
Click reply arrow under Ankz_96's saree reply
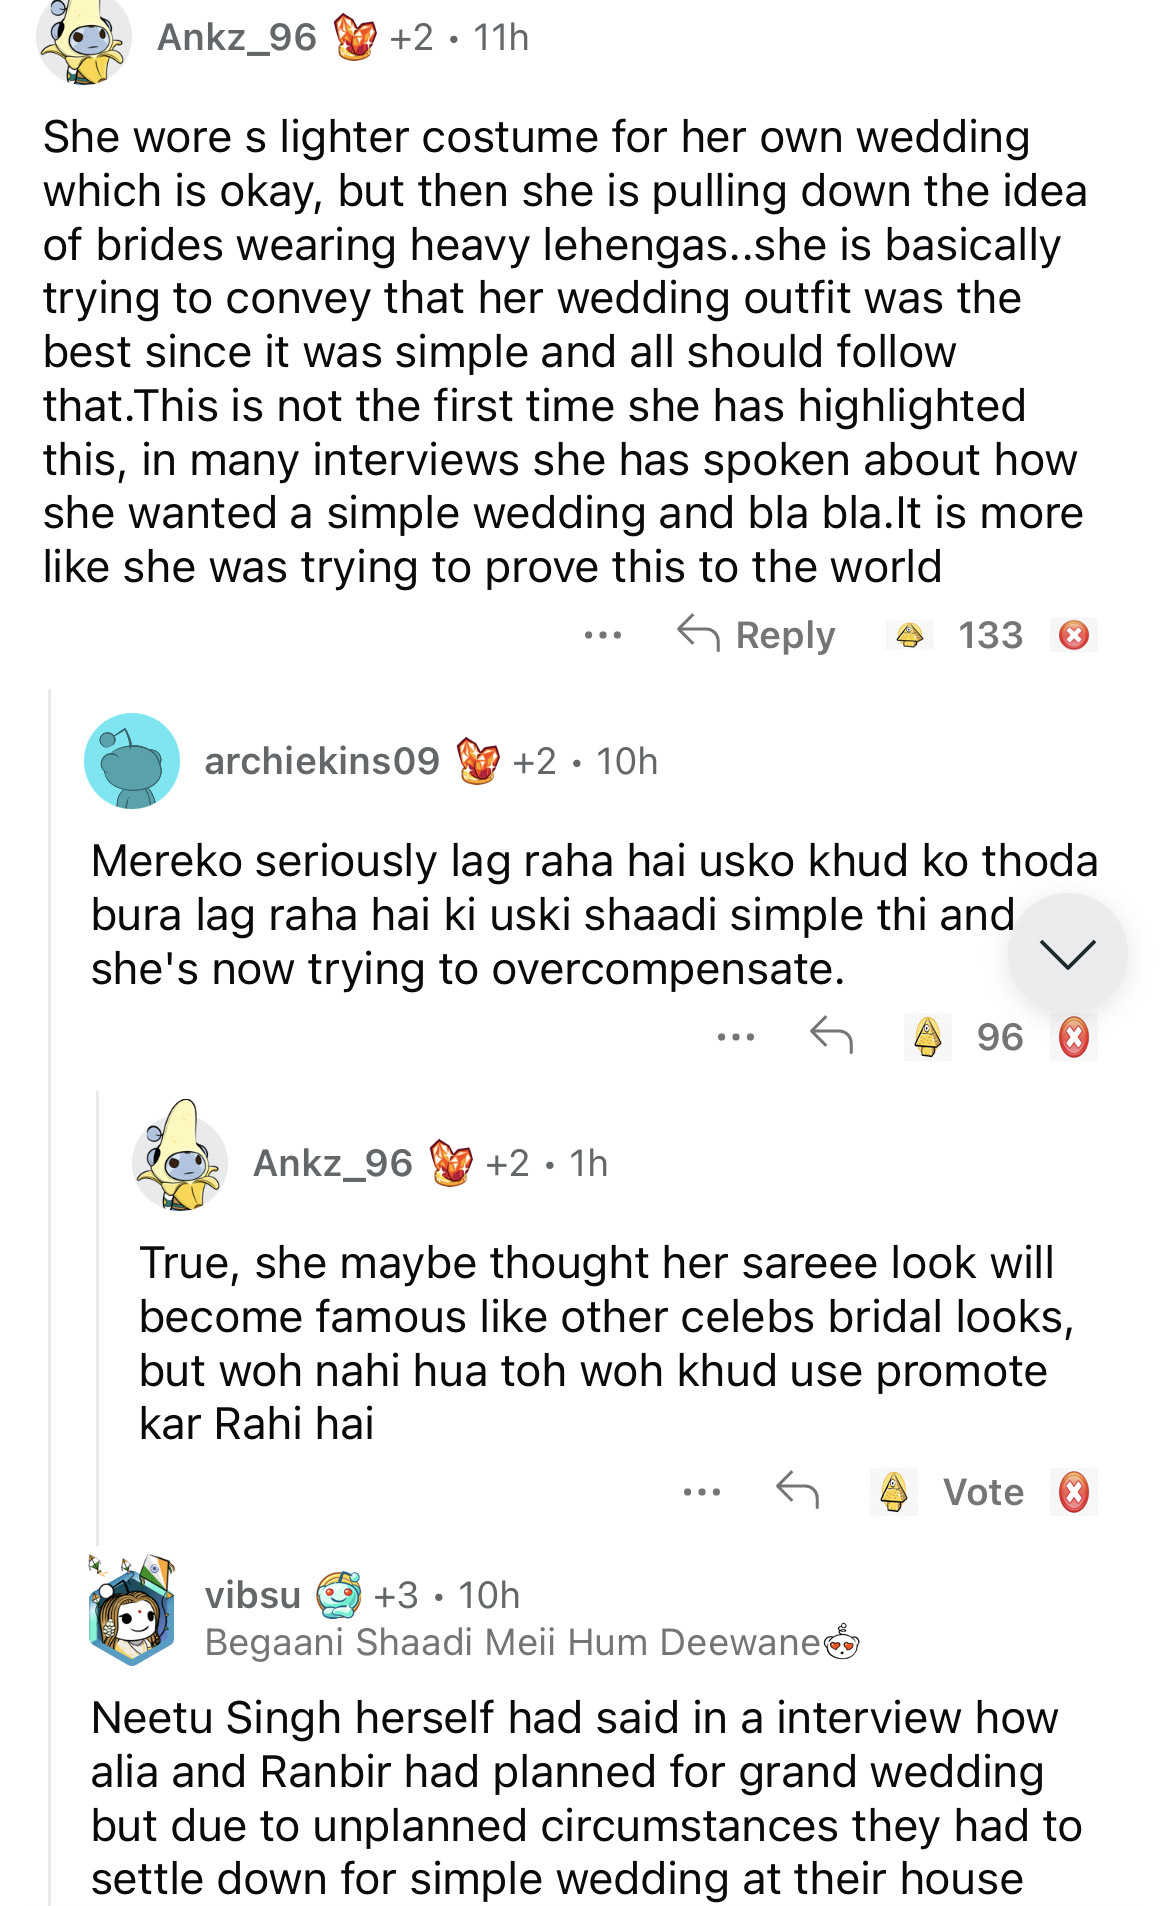797,1491
